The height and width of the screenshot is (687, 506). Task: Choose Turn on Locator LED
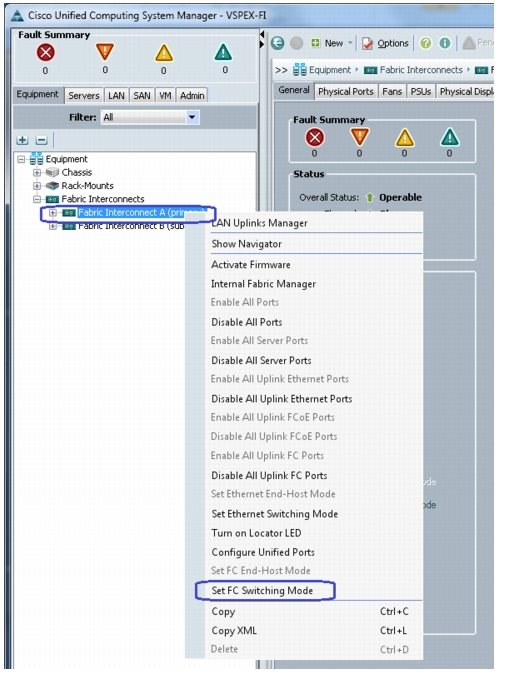pos(314,533)
